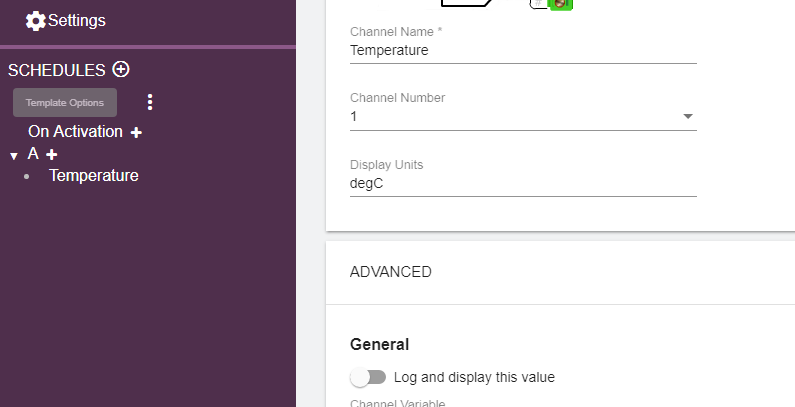795x407 pixels.
Task: Select the On Activation schedule
Action: pyautogui.click(x=75, y=132)
